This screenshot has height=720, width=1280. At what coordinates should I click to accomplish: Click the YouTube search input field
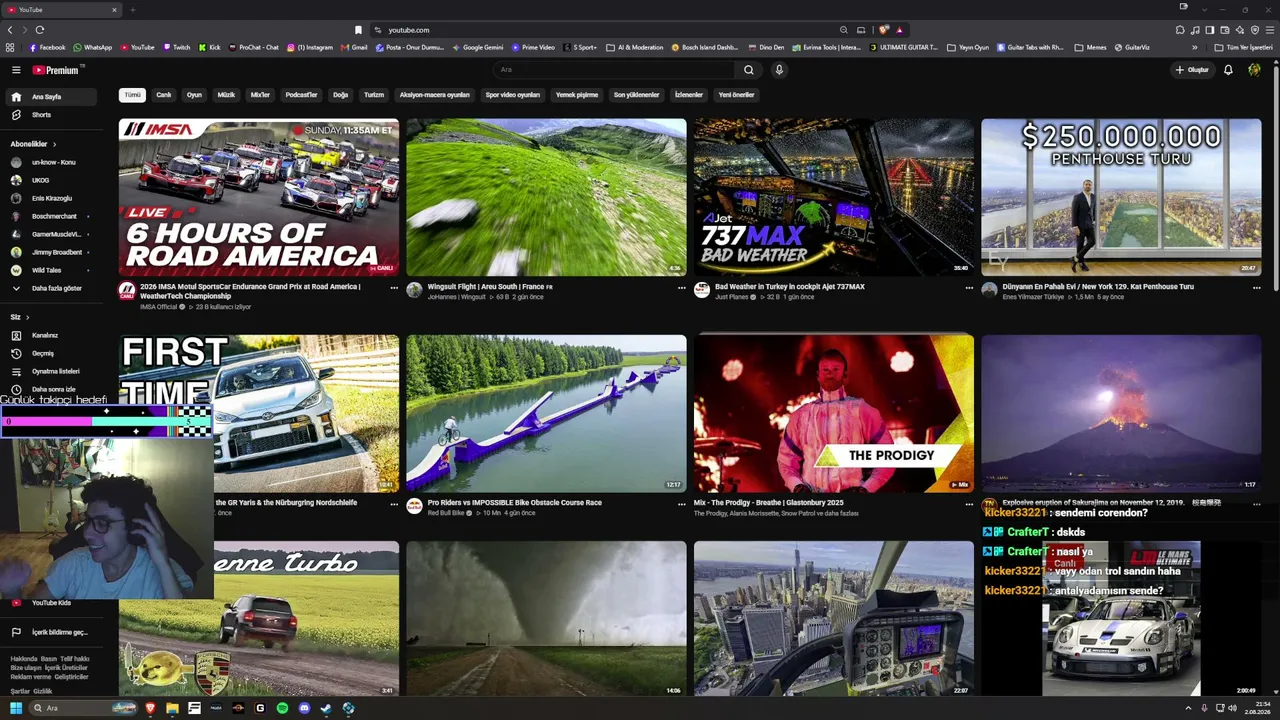615,70
